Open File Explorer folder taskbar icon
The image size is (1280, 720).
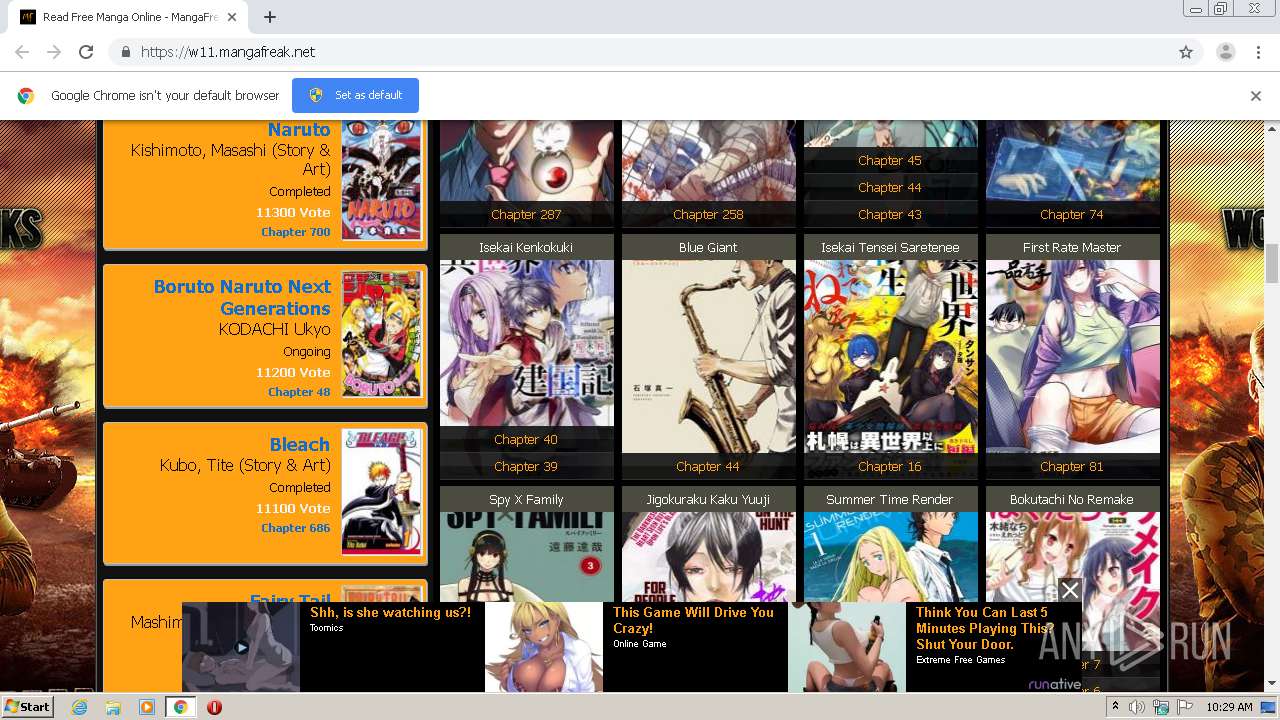coord(113,707)
